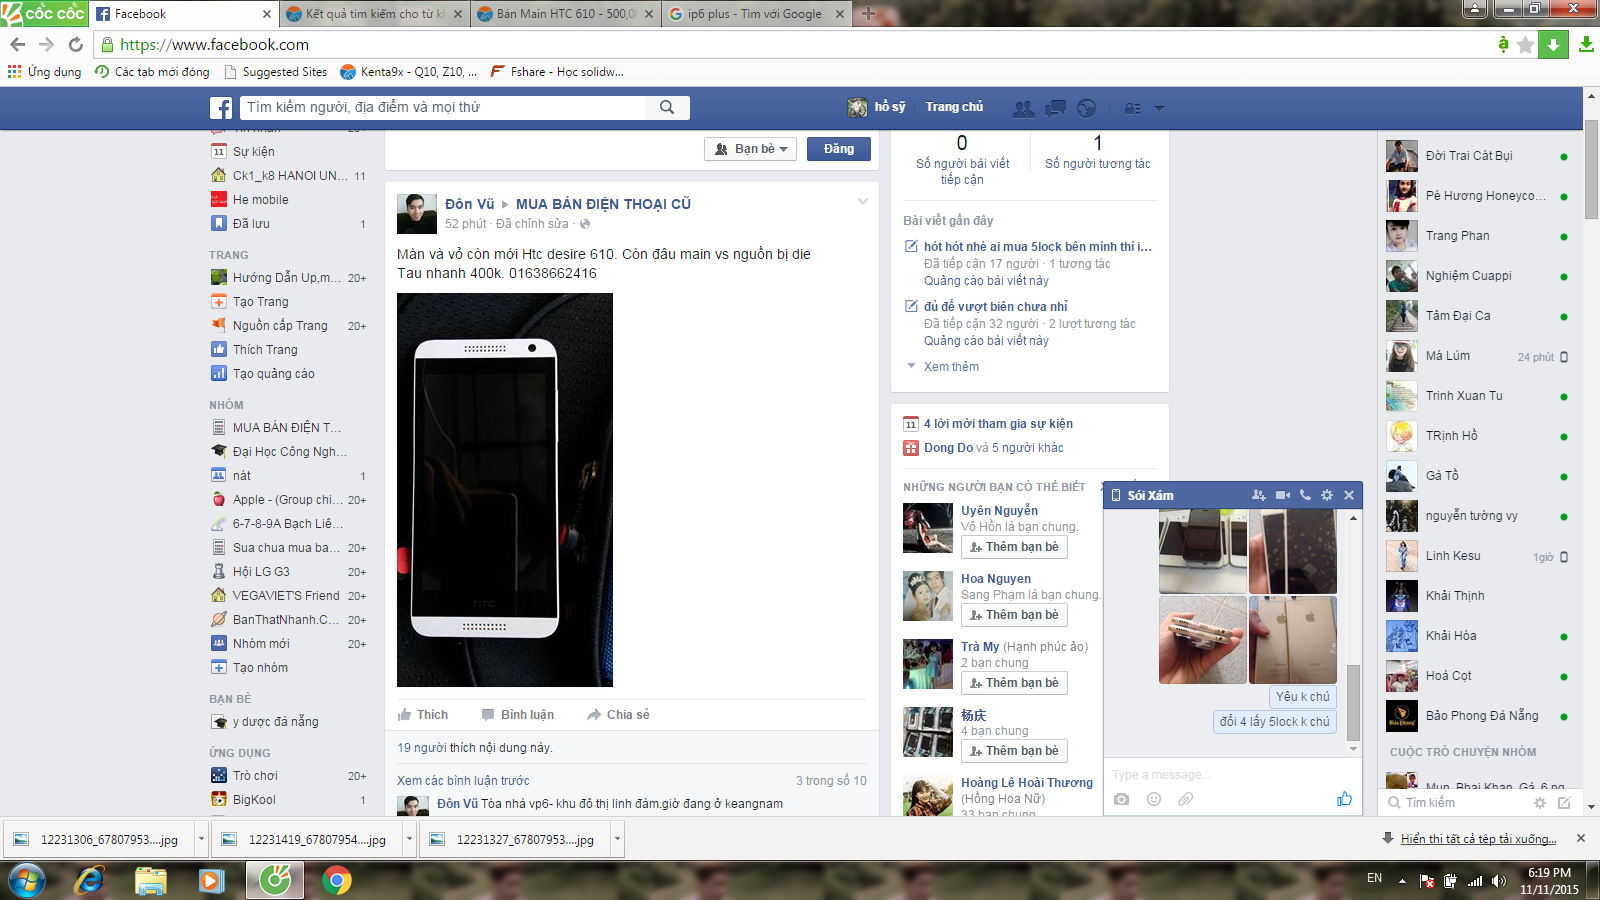Open friend requests icon in Facebook header
The height and width of the screenshot is (900, 1600).
[1023, 108]
